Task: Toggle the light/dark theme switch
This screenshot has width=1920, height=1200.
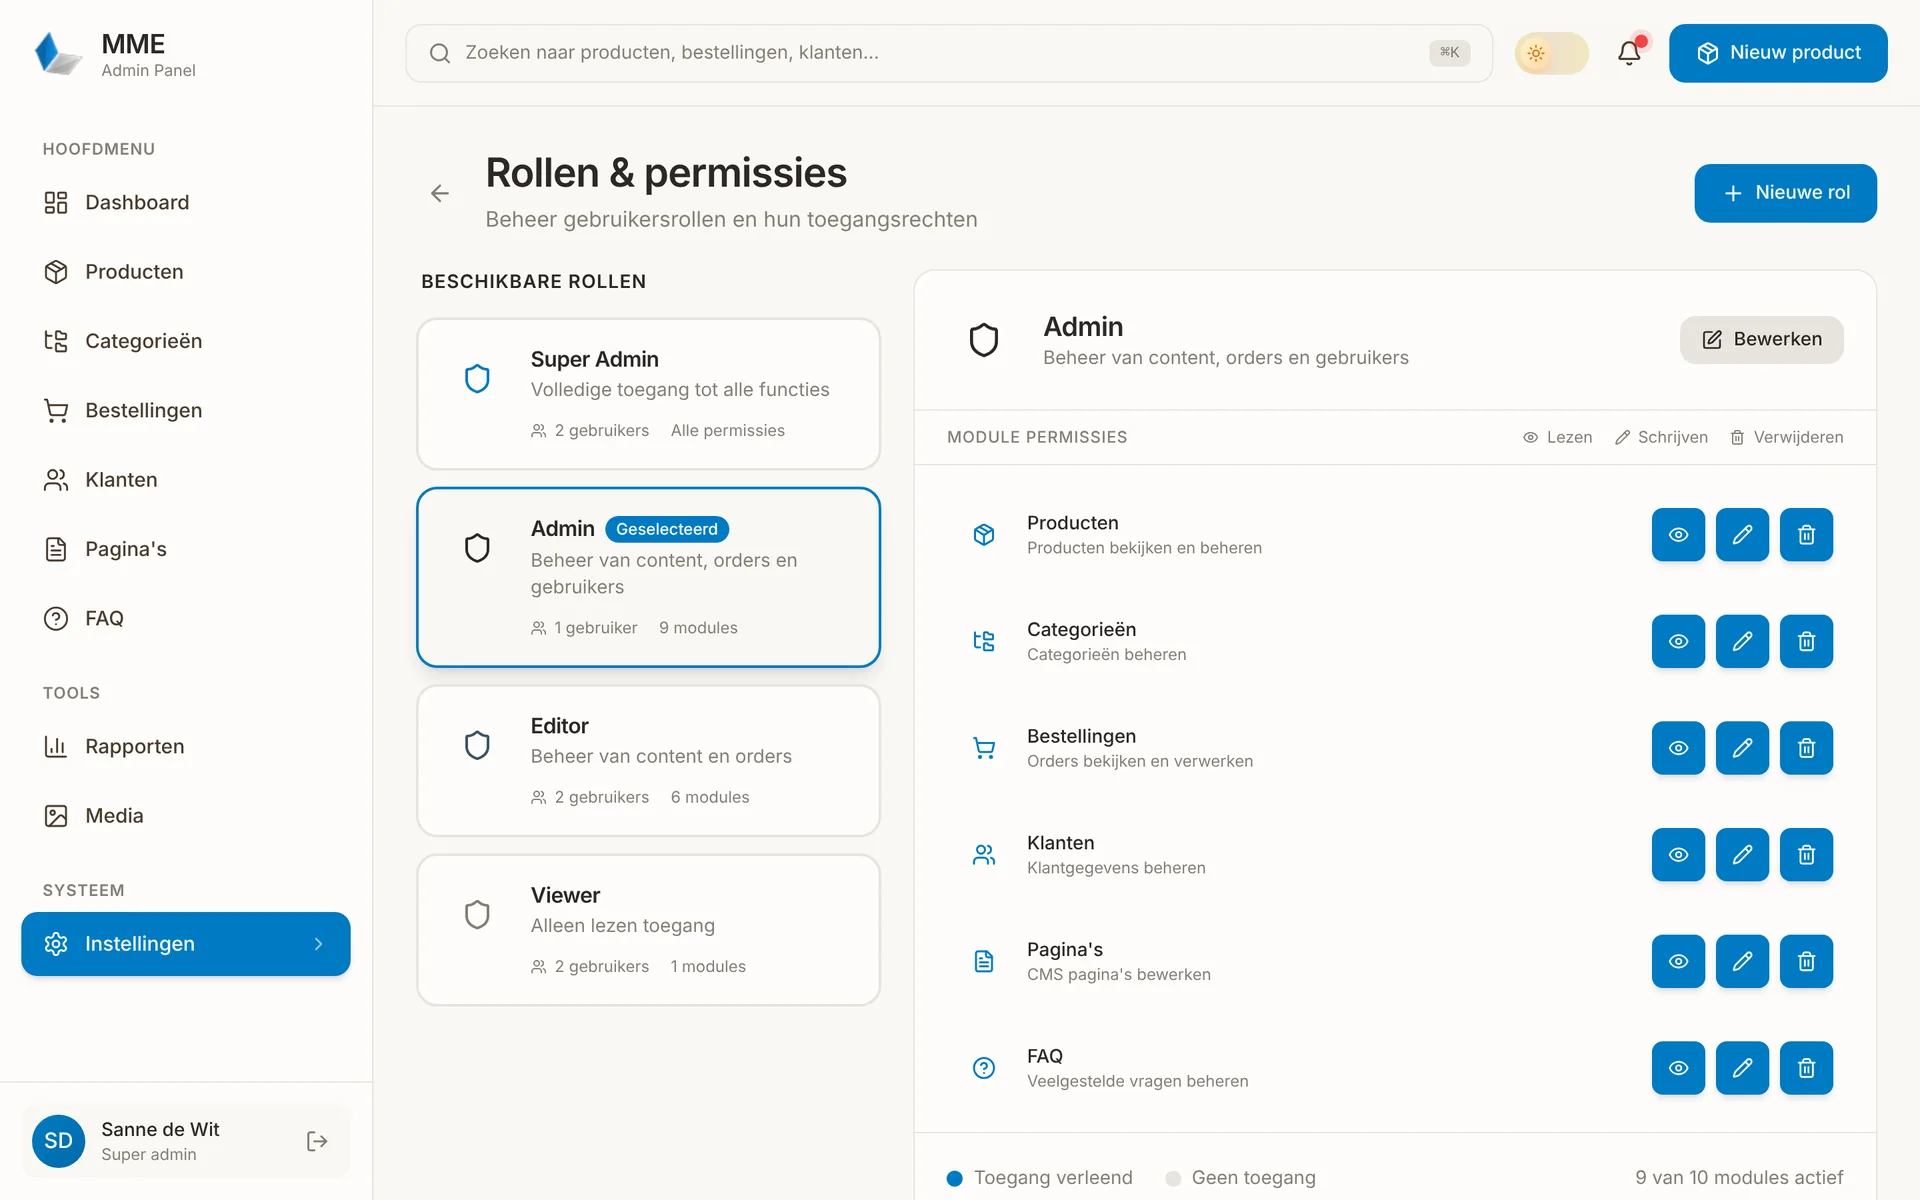Action: pos(1551,53)
